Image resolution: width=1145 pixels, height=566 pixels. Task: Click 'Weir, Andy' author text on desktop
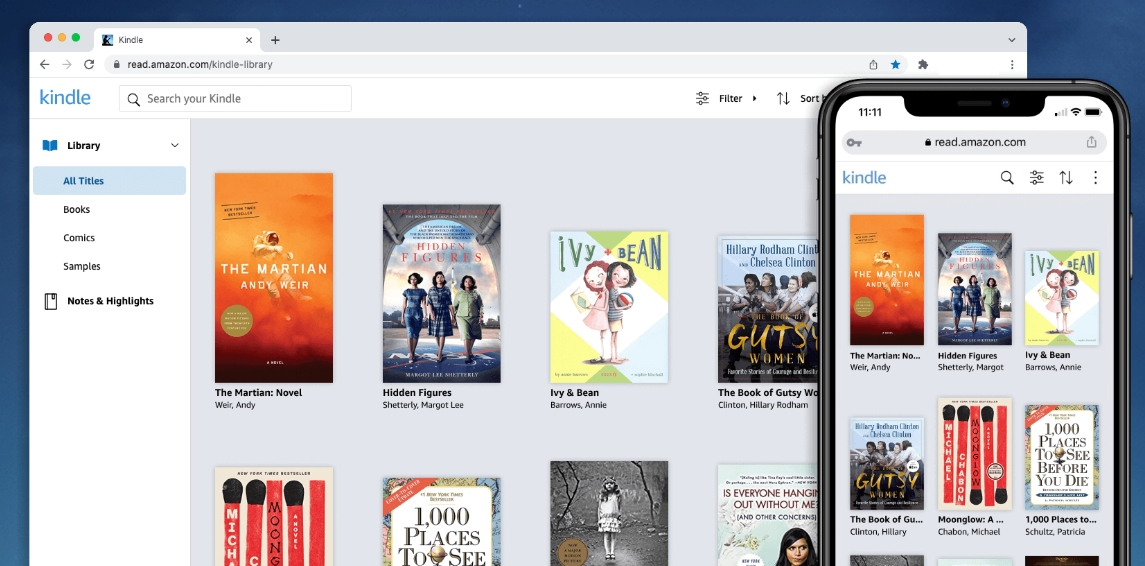pyautogui.click(x=235, y=405)
